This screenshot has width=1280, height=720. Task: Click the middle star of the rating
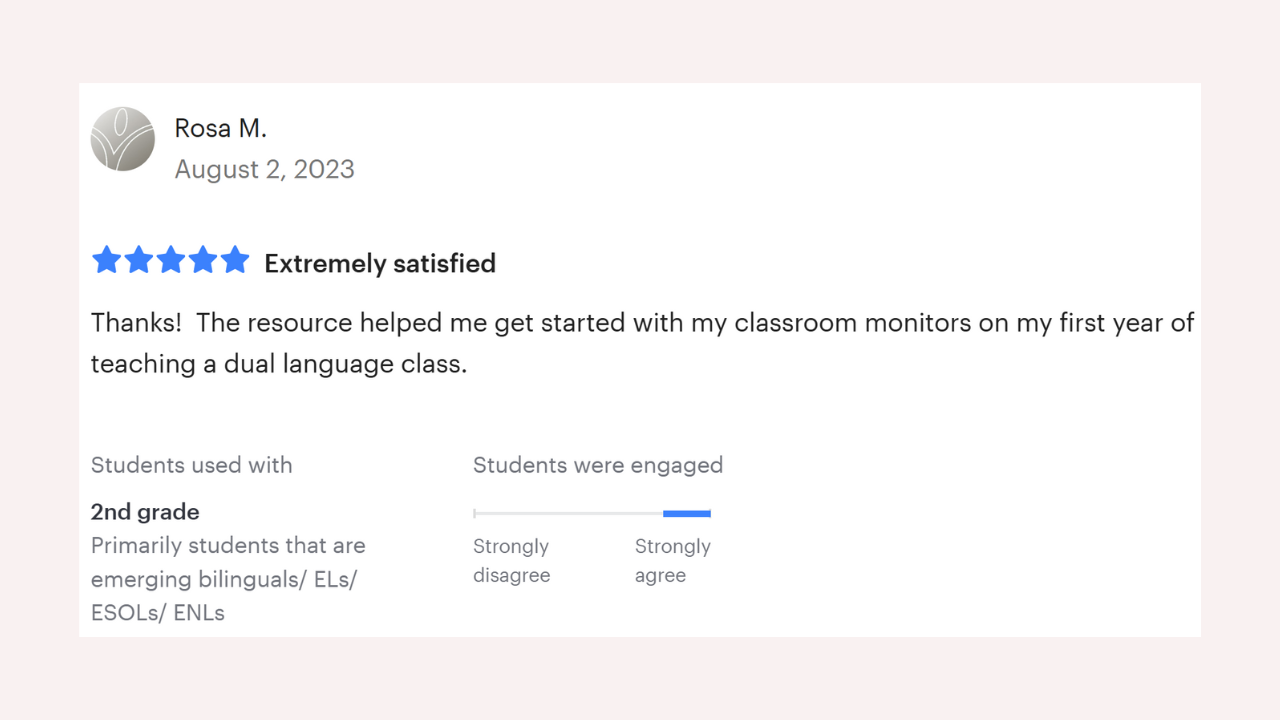coord(170,260)
